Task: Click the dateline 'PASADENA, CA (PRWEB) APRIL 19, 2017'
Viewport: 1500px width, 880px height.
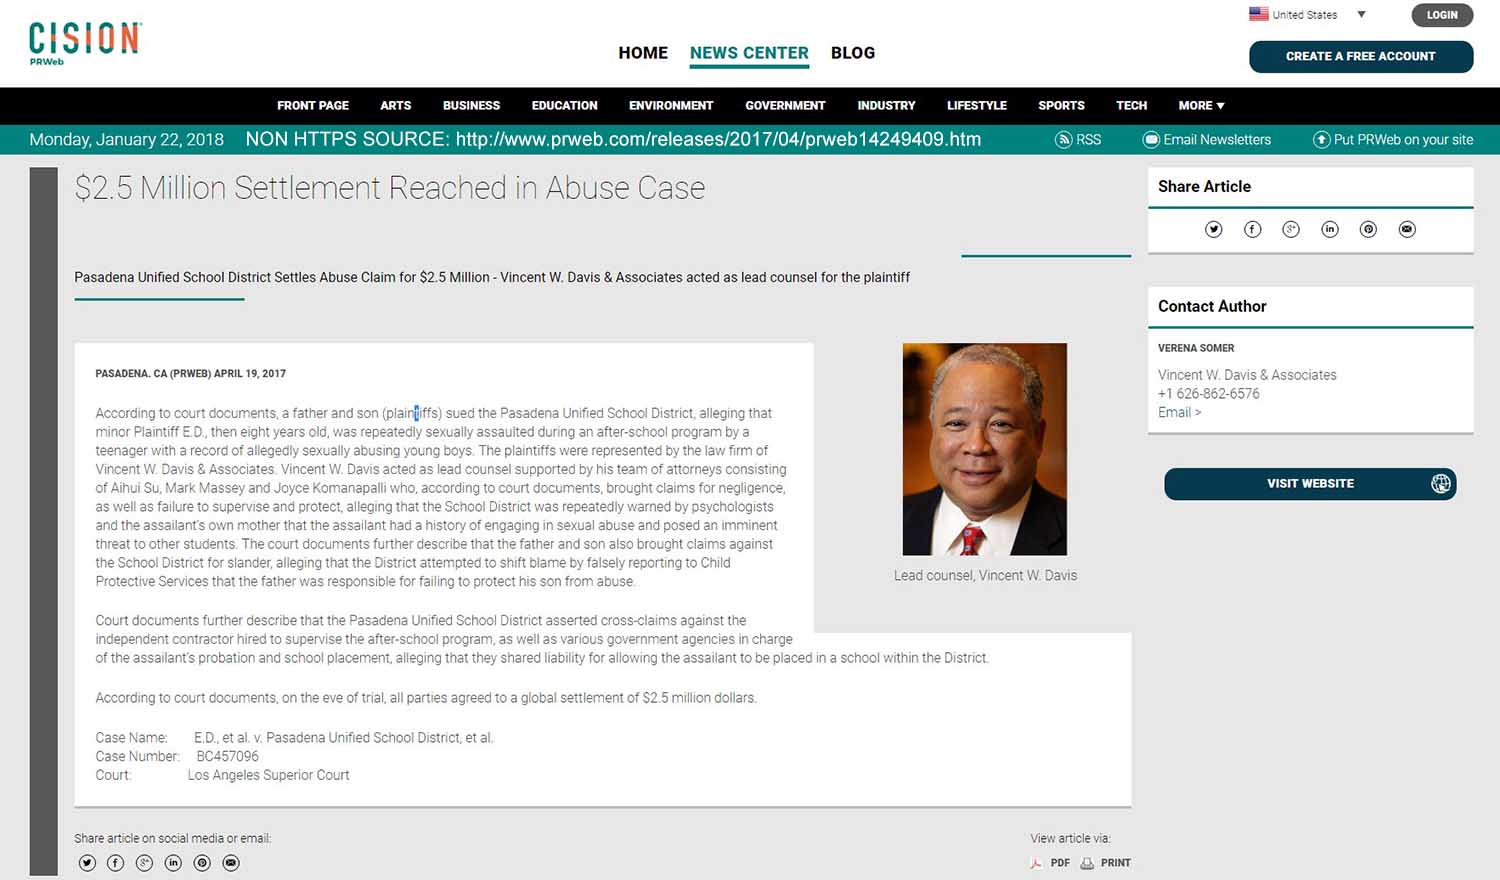Action: click(190, 373)
